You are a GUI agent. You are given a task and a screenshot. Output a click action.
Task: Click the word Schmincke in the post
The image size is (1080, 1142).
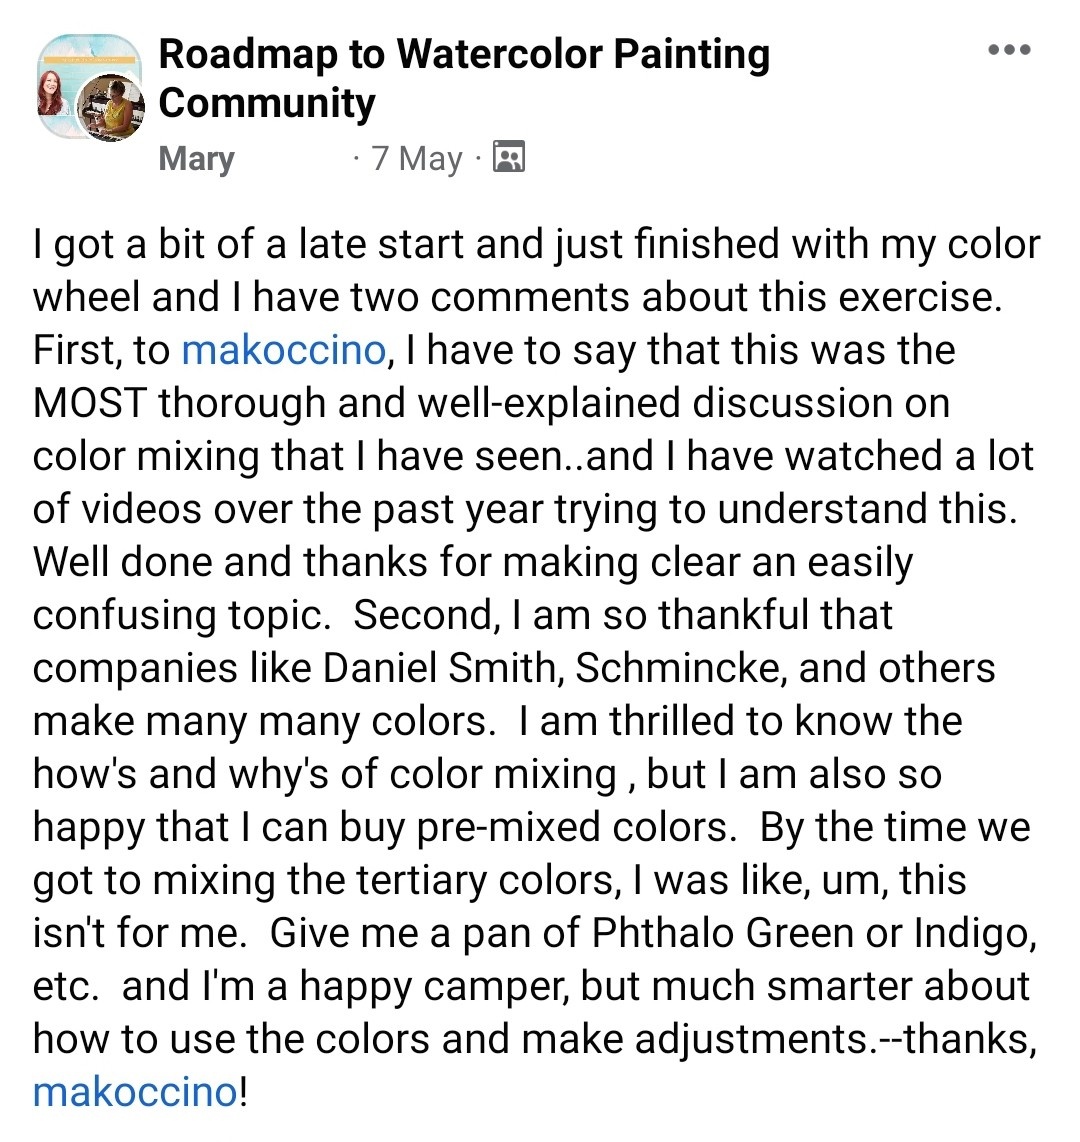pos(681,668)
